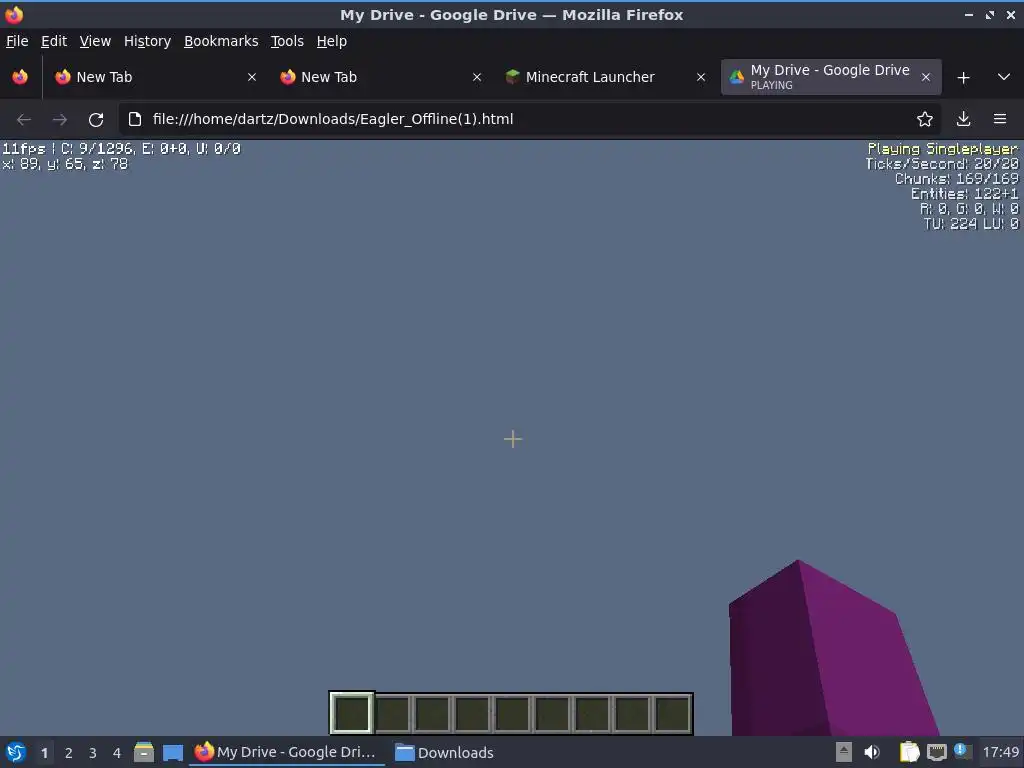Click the Firefox View icon
1024x768 pixels.
20,77
